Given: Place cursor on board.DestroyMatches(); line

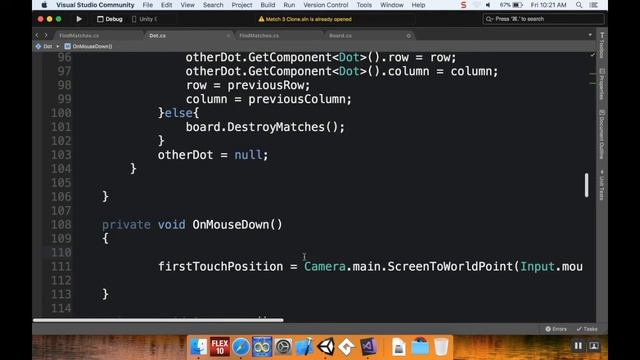Looking at the screenshot, I should pos(265,127).
